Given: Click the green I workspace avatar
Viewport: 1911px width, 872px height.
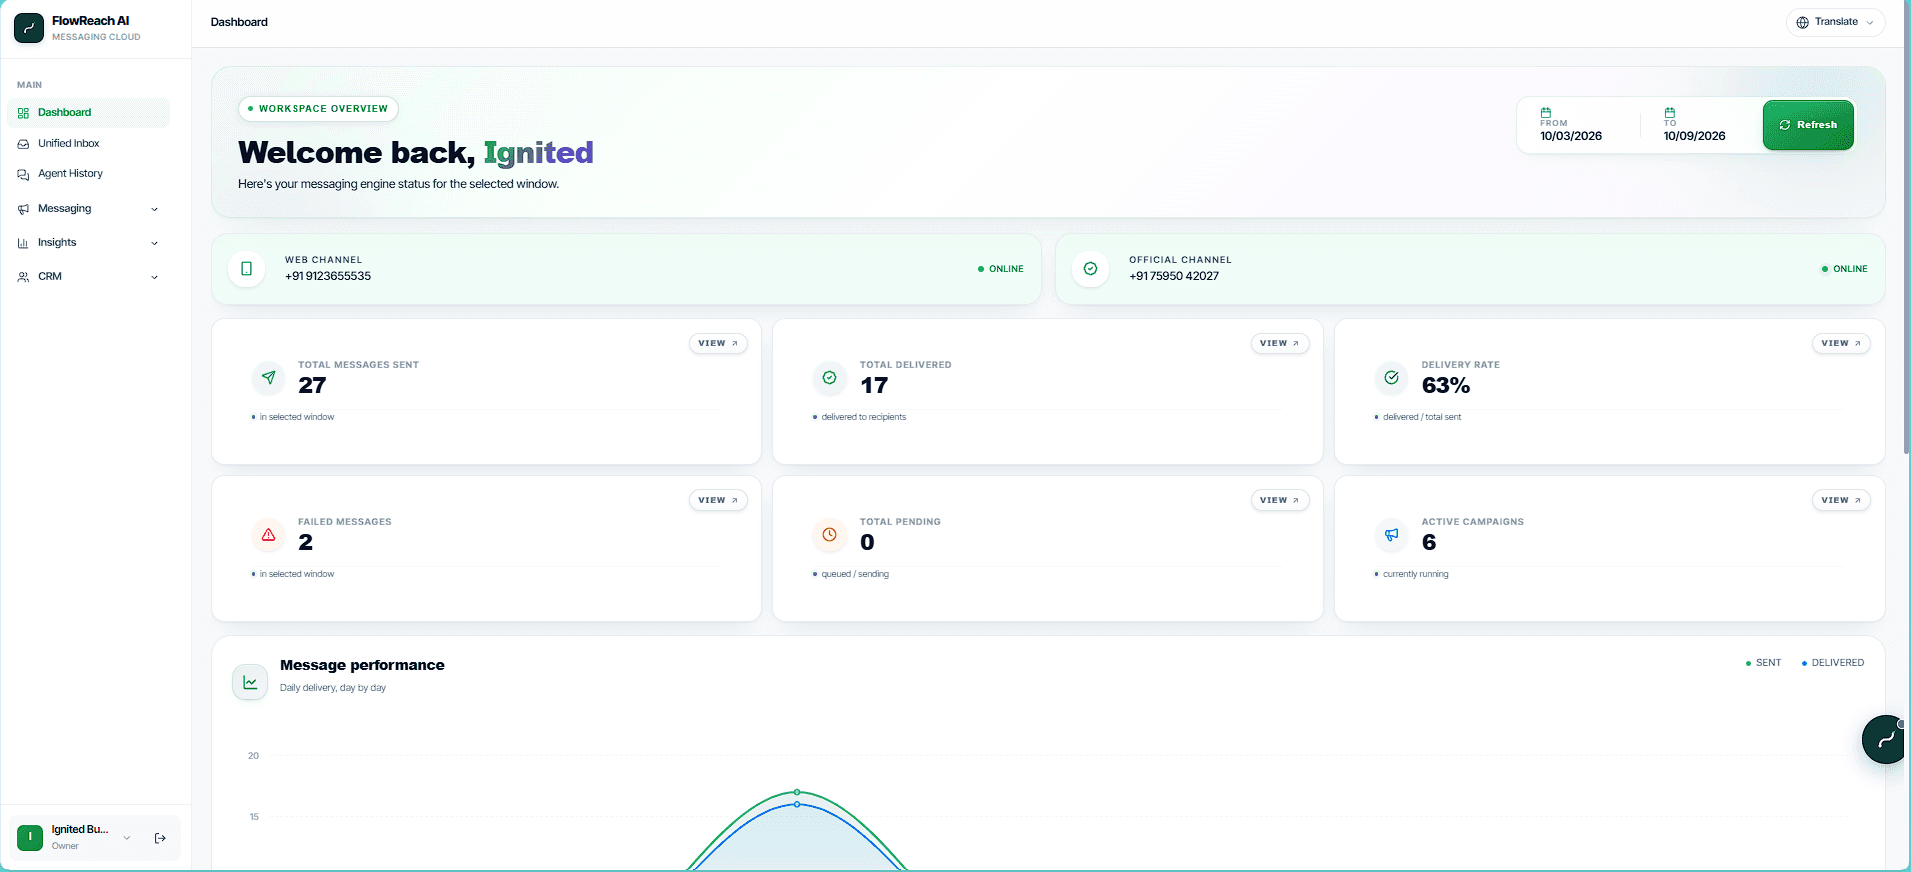Looking at the screenshot, I should pos(30,838).
